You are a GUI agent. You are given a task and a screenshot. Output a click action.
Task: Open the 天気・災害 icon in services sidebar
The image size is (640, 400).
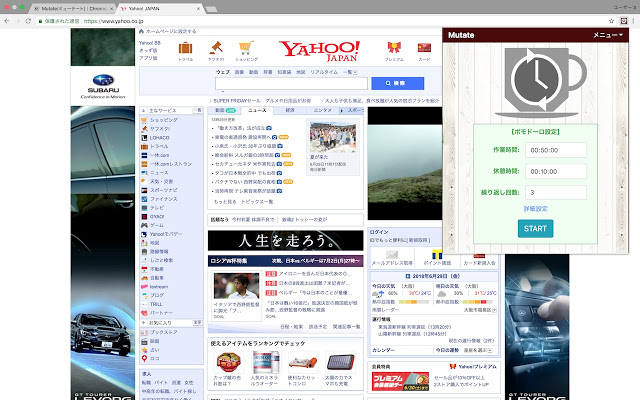144,181
